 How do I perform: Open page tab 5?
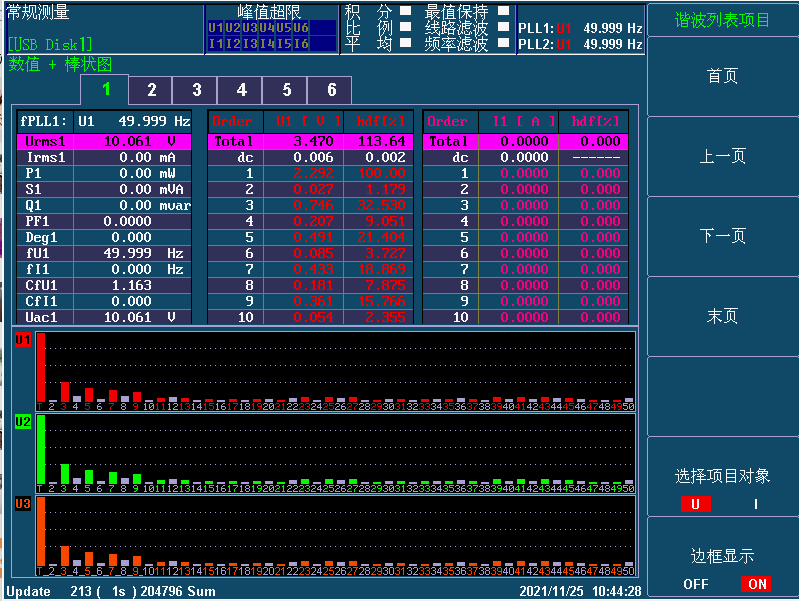[x=287, y=90]
